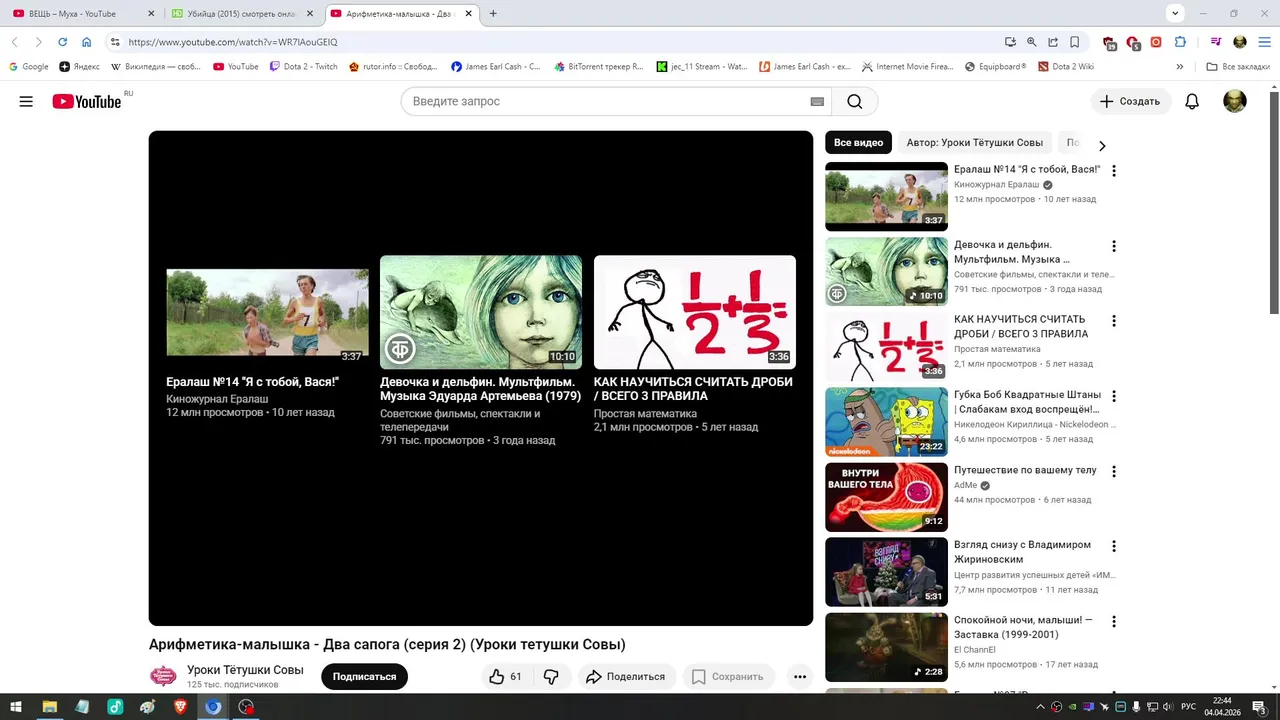
Task: Subscribe with the Подписаться button
Action: click(364, 677)
